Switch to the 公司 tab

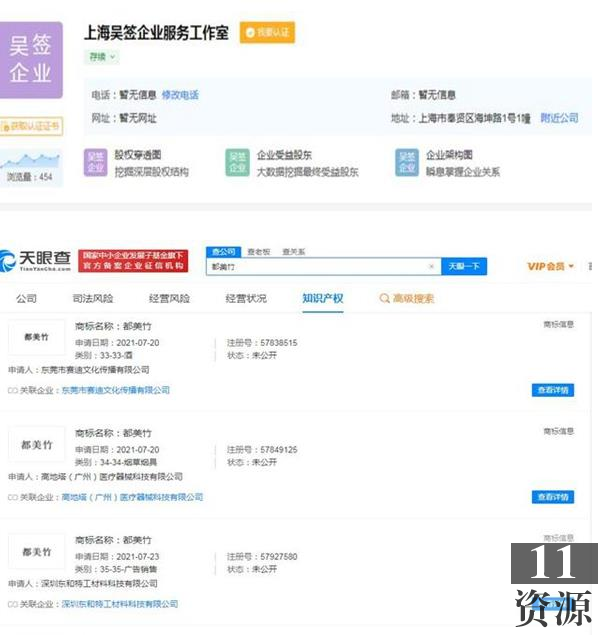(x=26, y=299)
